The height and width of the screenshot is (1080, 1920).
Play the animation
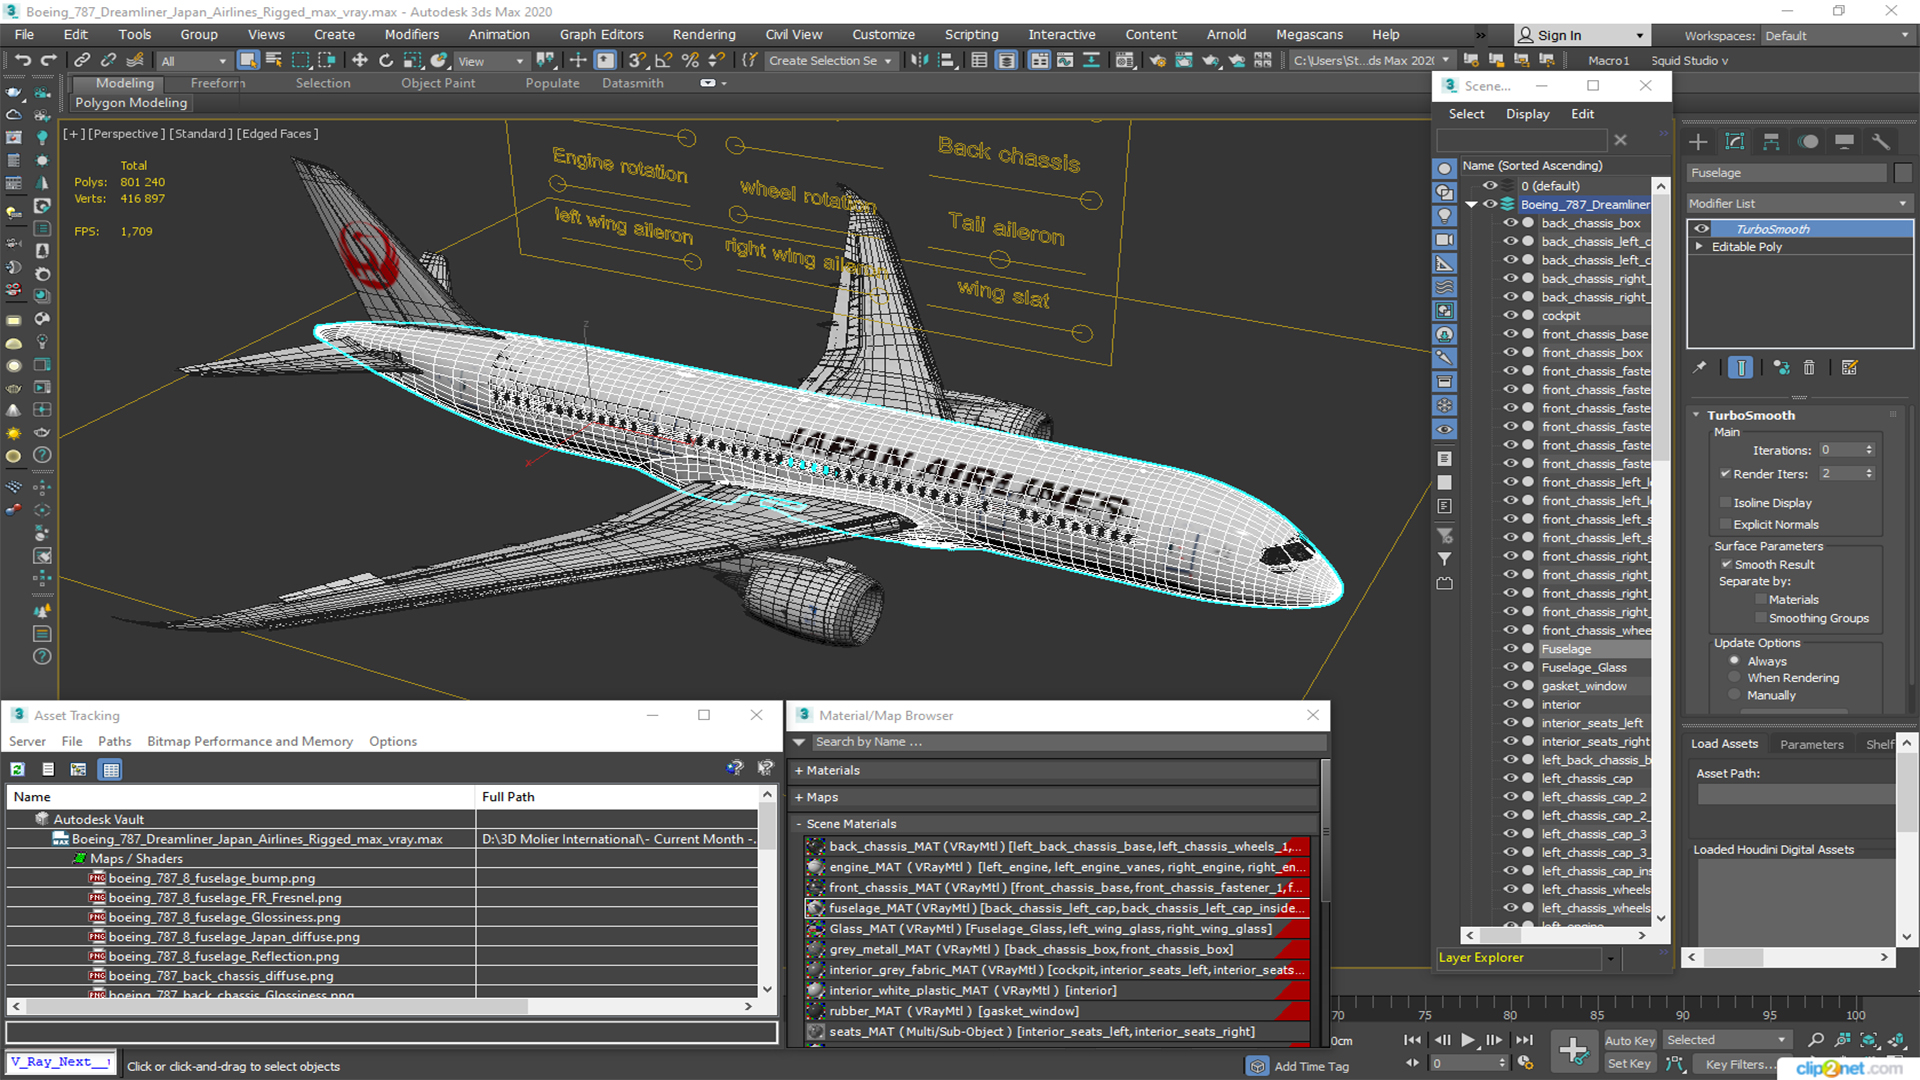(1468, 1040)
